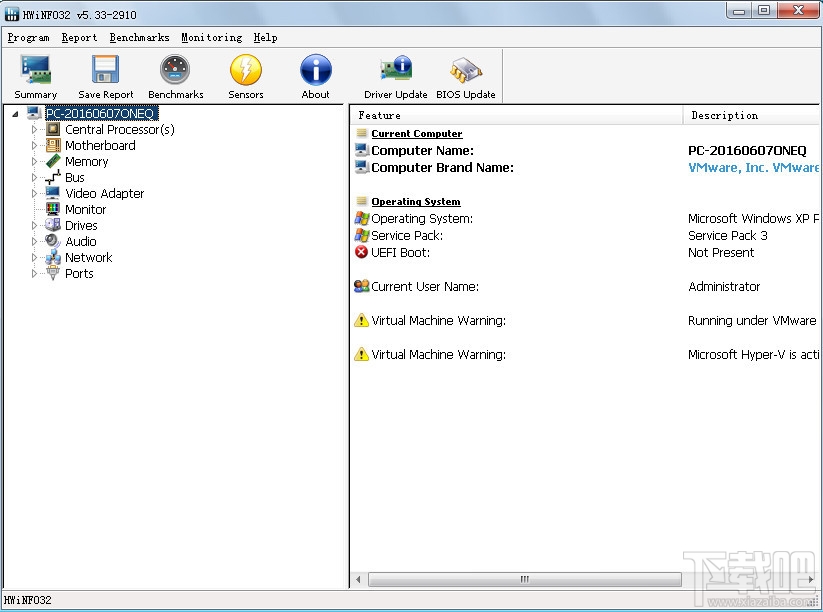Expand the Motherboard node arrow
The width and height of the screenshot is (823, 612).
[34, 145]
